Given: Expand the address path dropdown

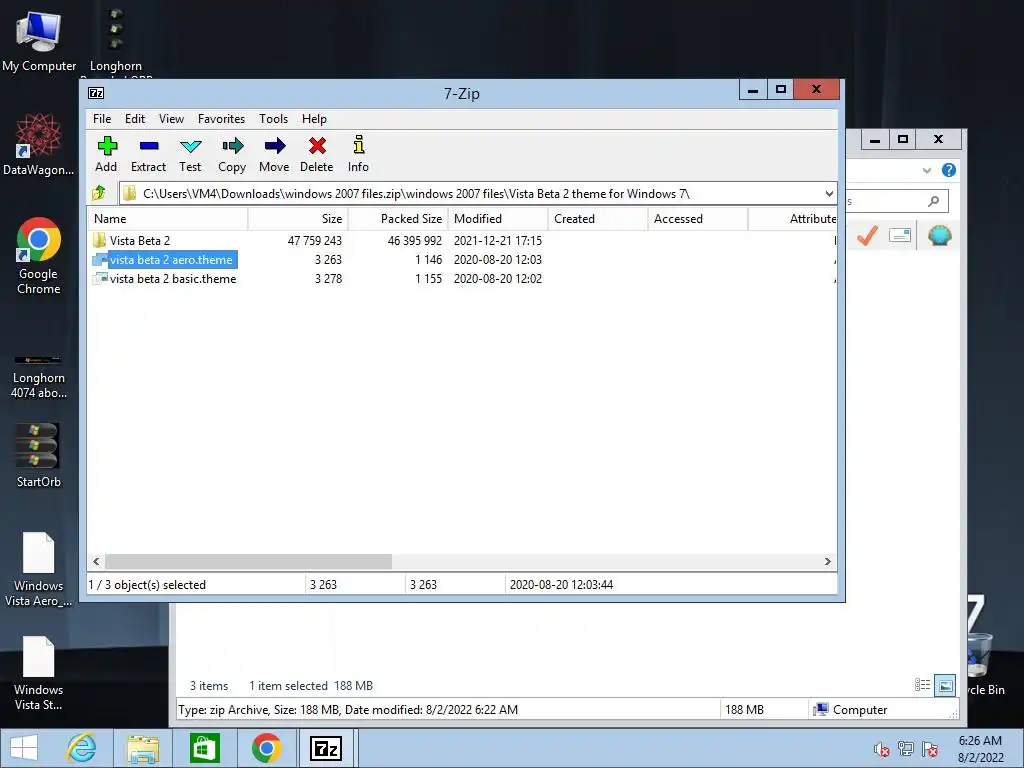Looking at the screenshot, I should [x=829, y=194].
